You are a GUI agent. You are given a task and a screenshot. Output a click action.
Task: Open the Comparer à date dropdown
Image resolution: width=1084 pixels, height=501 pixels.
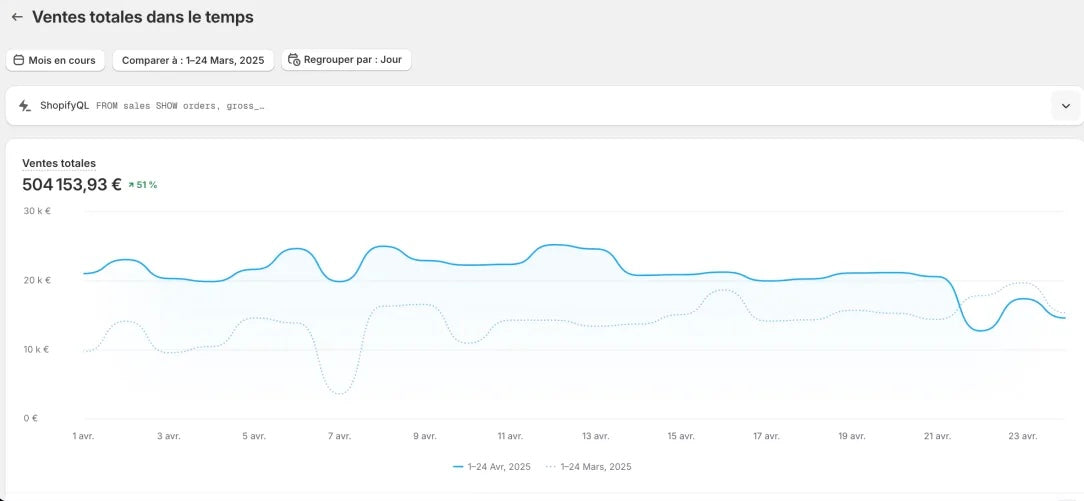[x=193, y=60]
